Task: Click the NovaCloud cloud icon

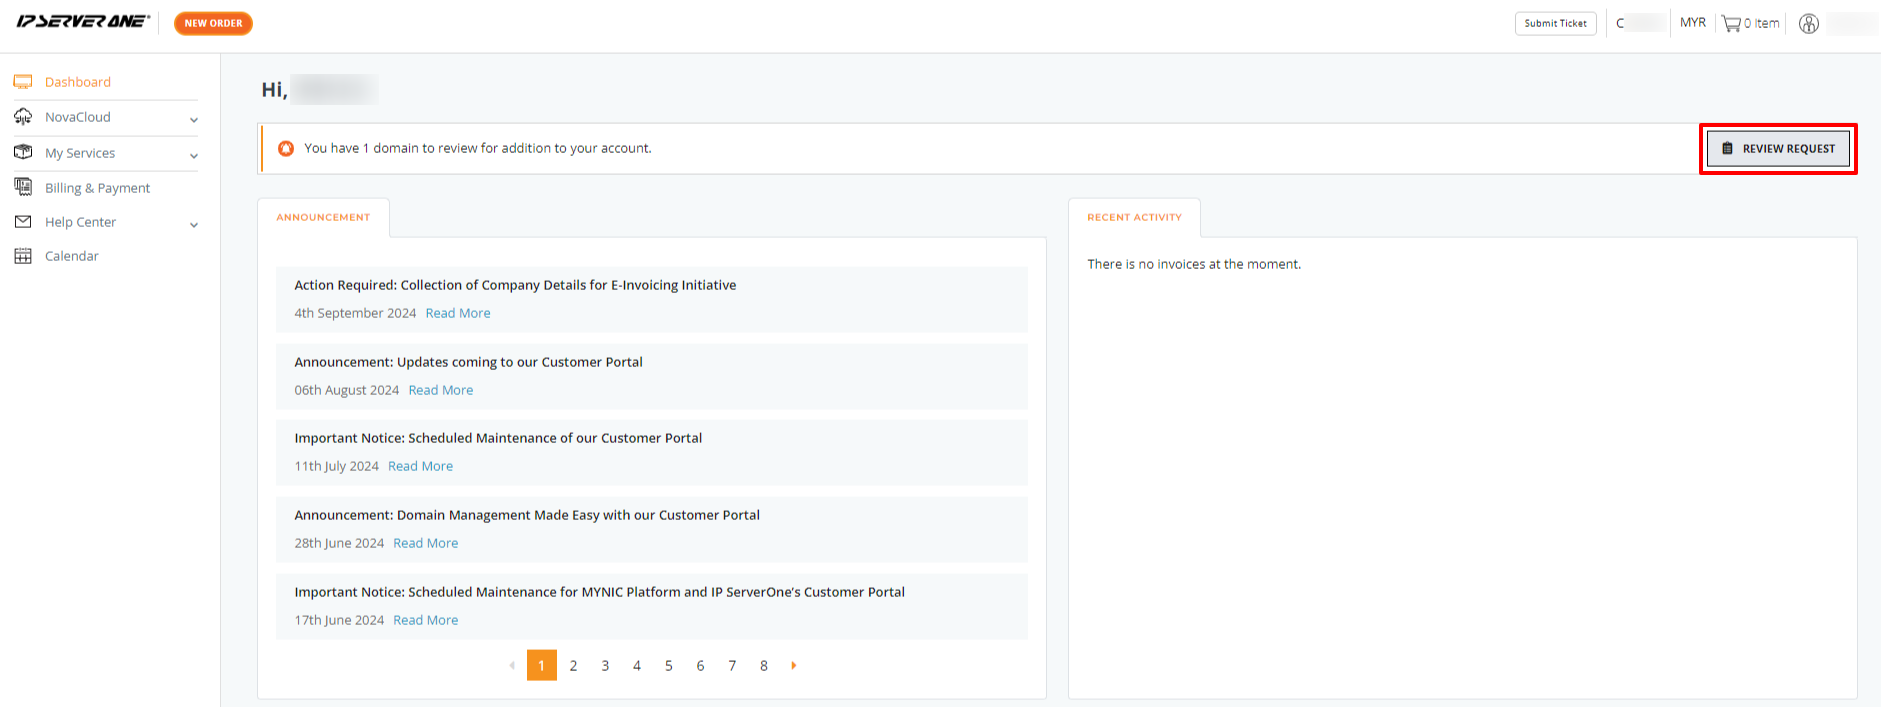Action: [23, 117]
